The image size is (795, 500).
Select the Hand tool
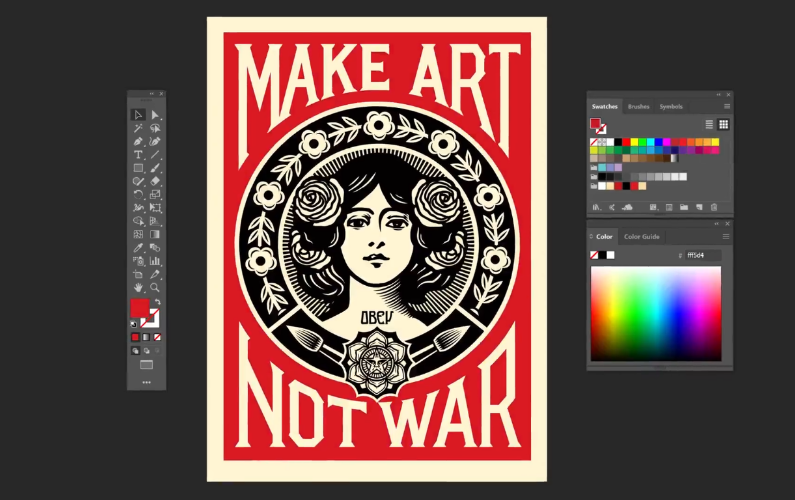tap(138, 288)
